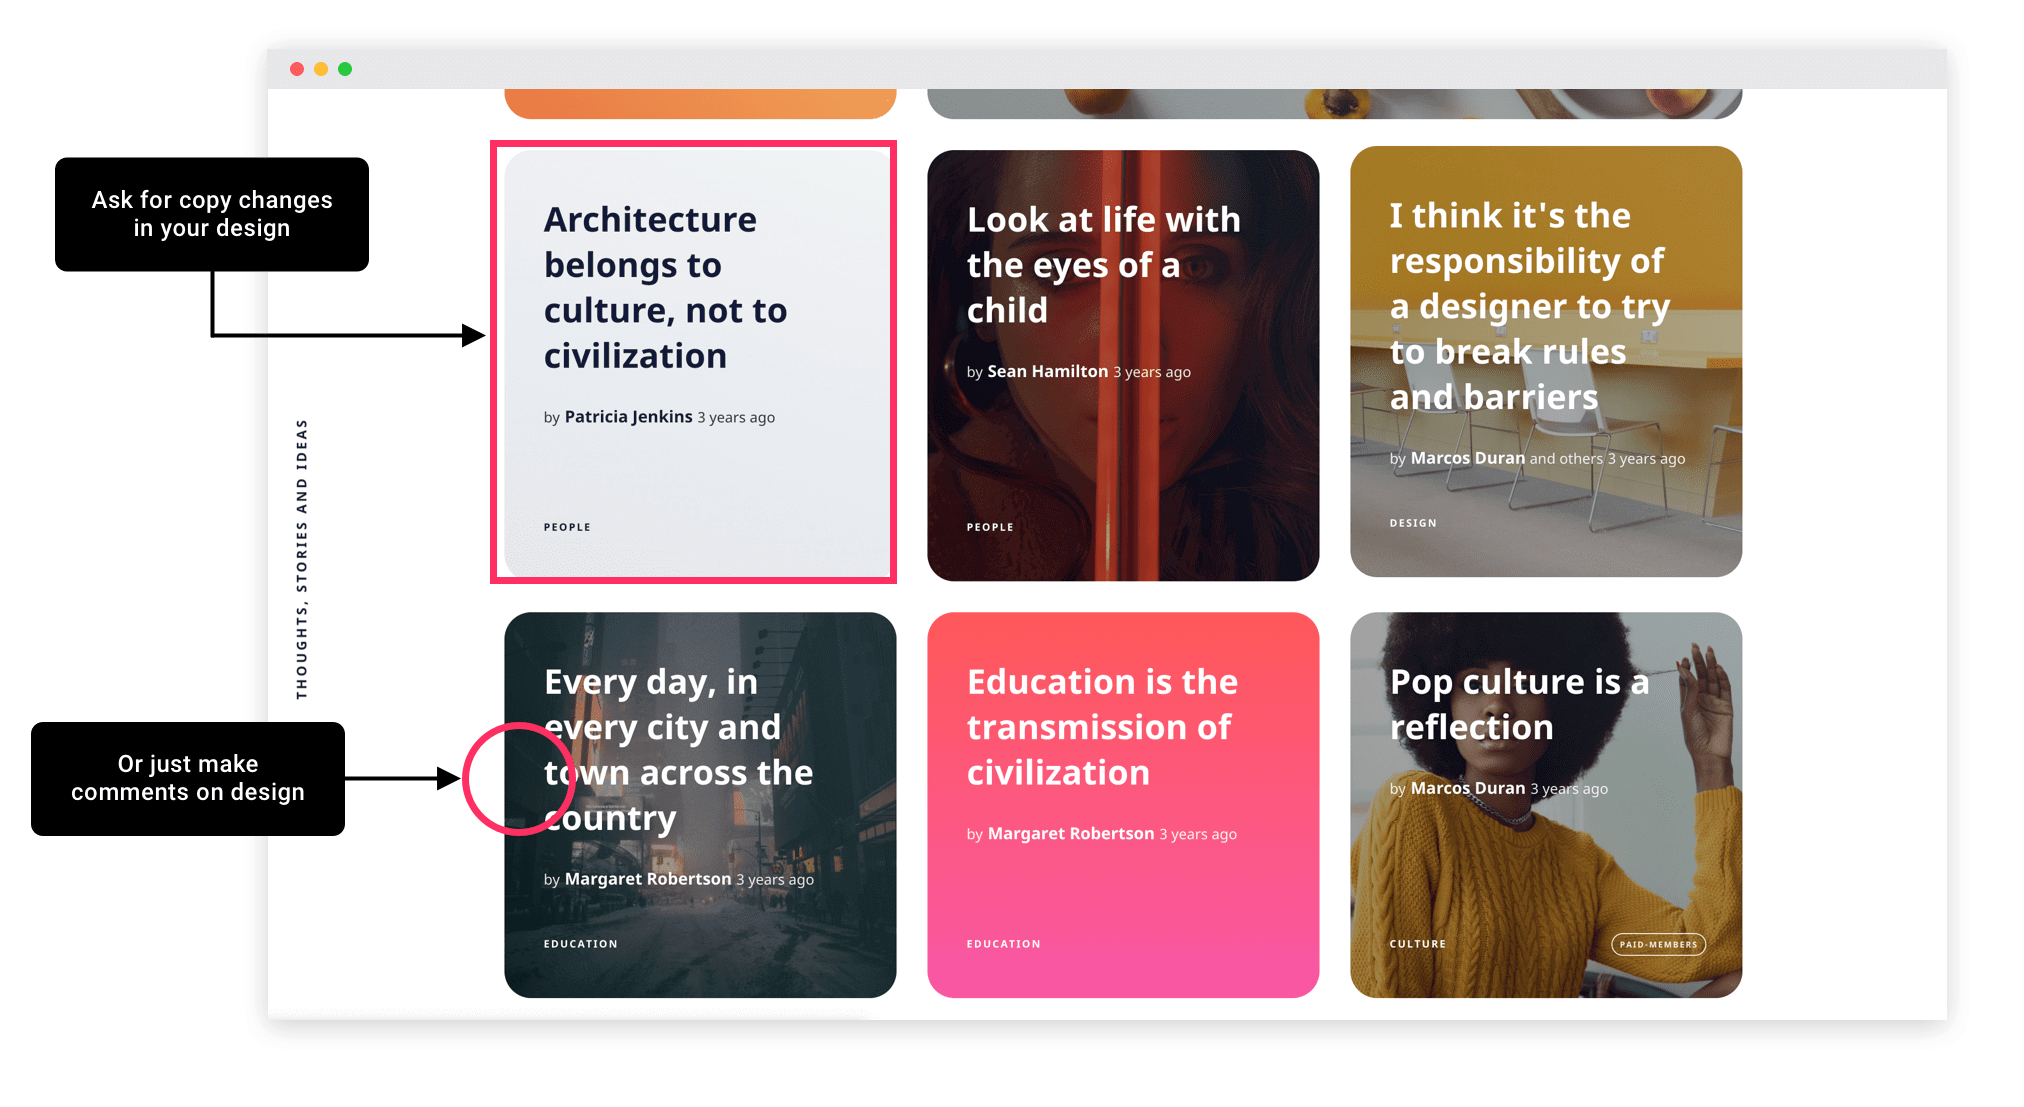Open the CULTURE category label
This screenshot has width=2024, height=1107.
[1419, 943]
